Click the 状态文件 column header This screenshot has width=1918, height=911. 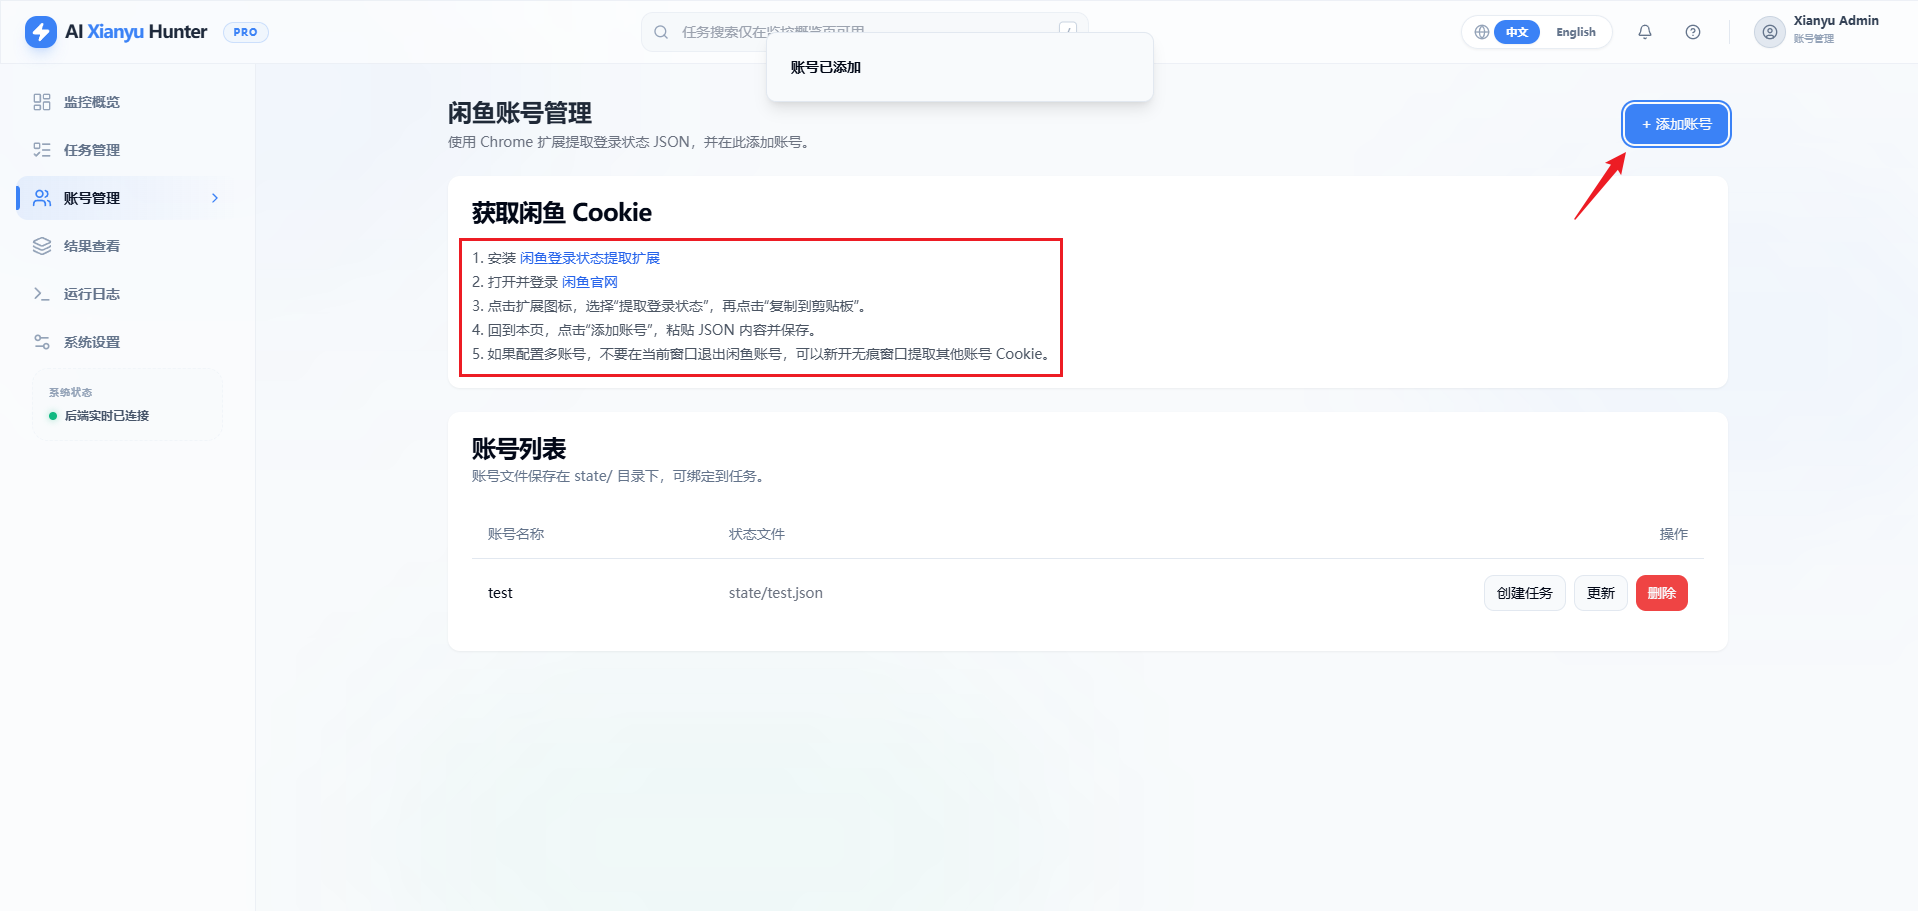tap(757, 534)
